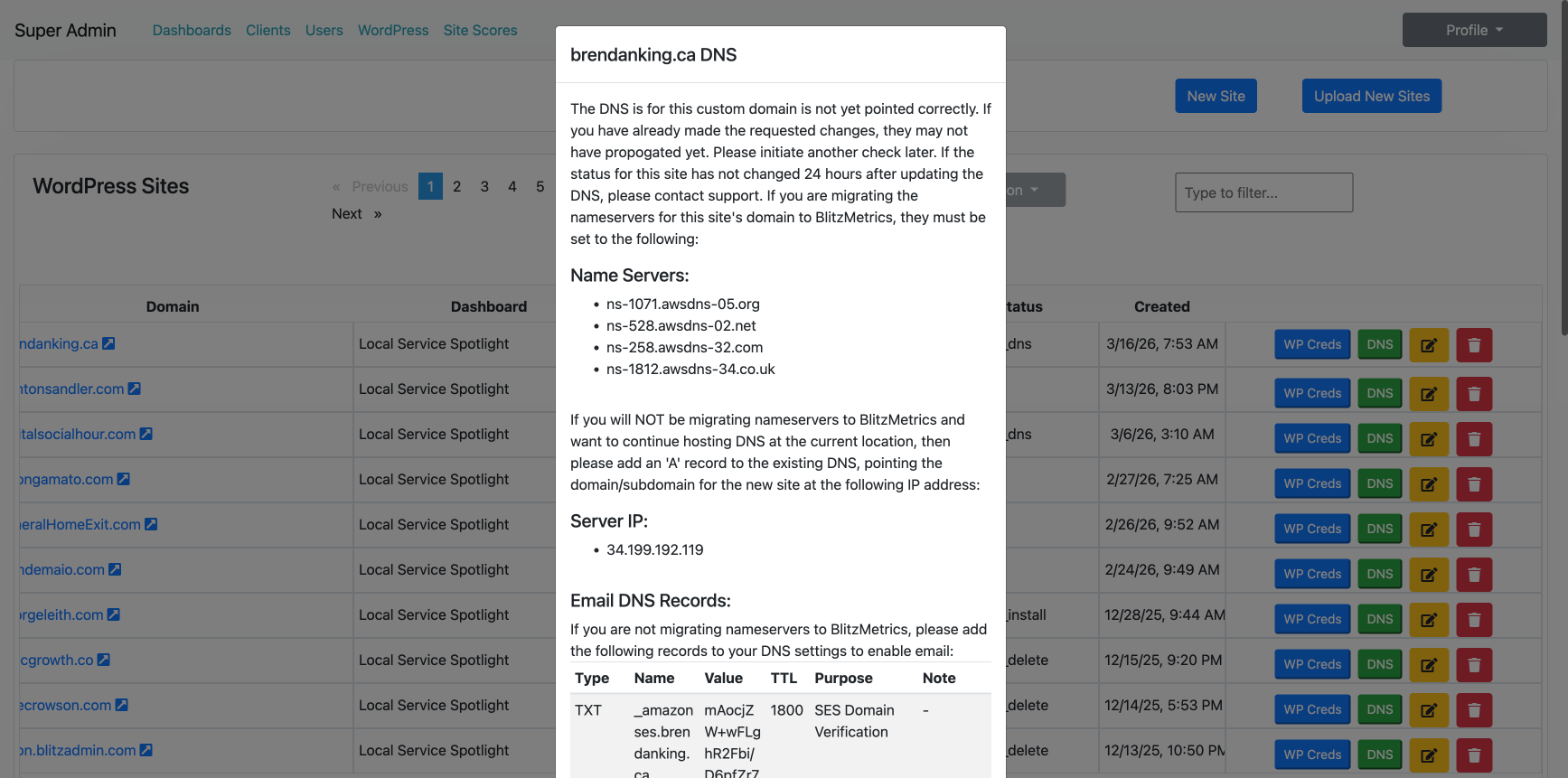Open WP Creds for the first site row

point(1312,344)
